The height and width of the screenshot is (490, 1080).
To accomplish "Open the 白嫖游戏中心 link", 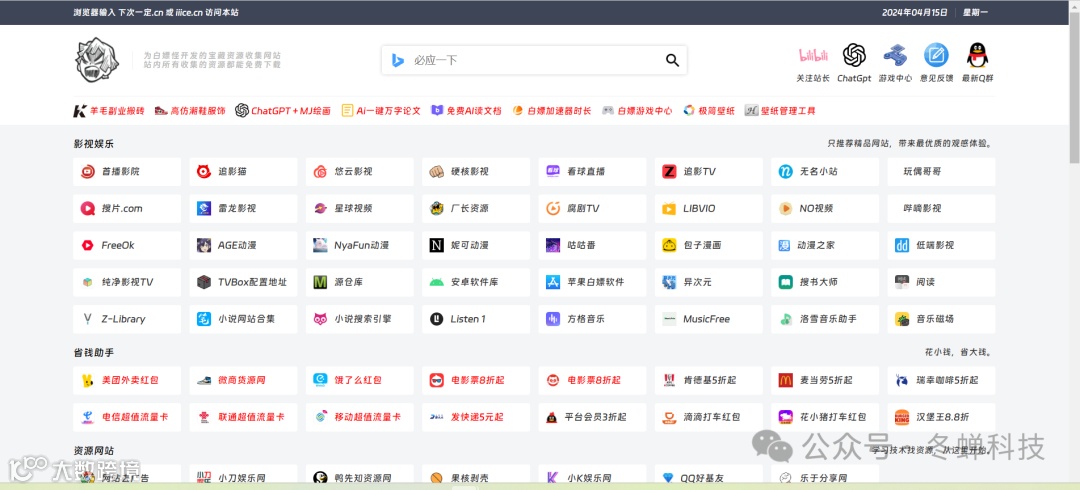I will tap(637, 110).
